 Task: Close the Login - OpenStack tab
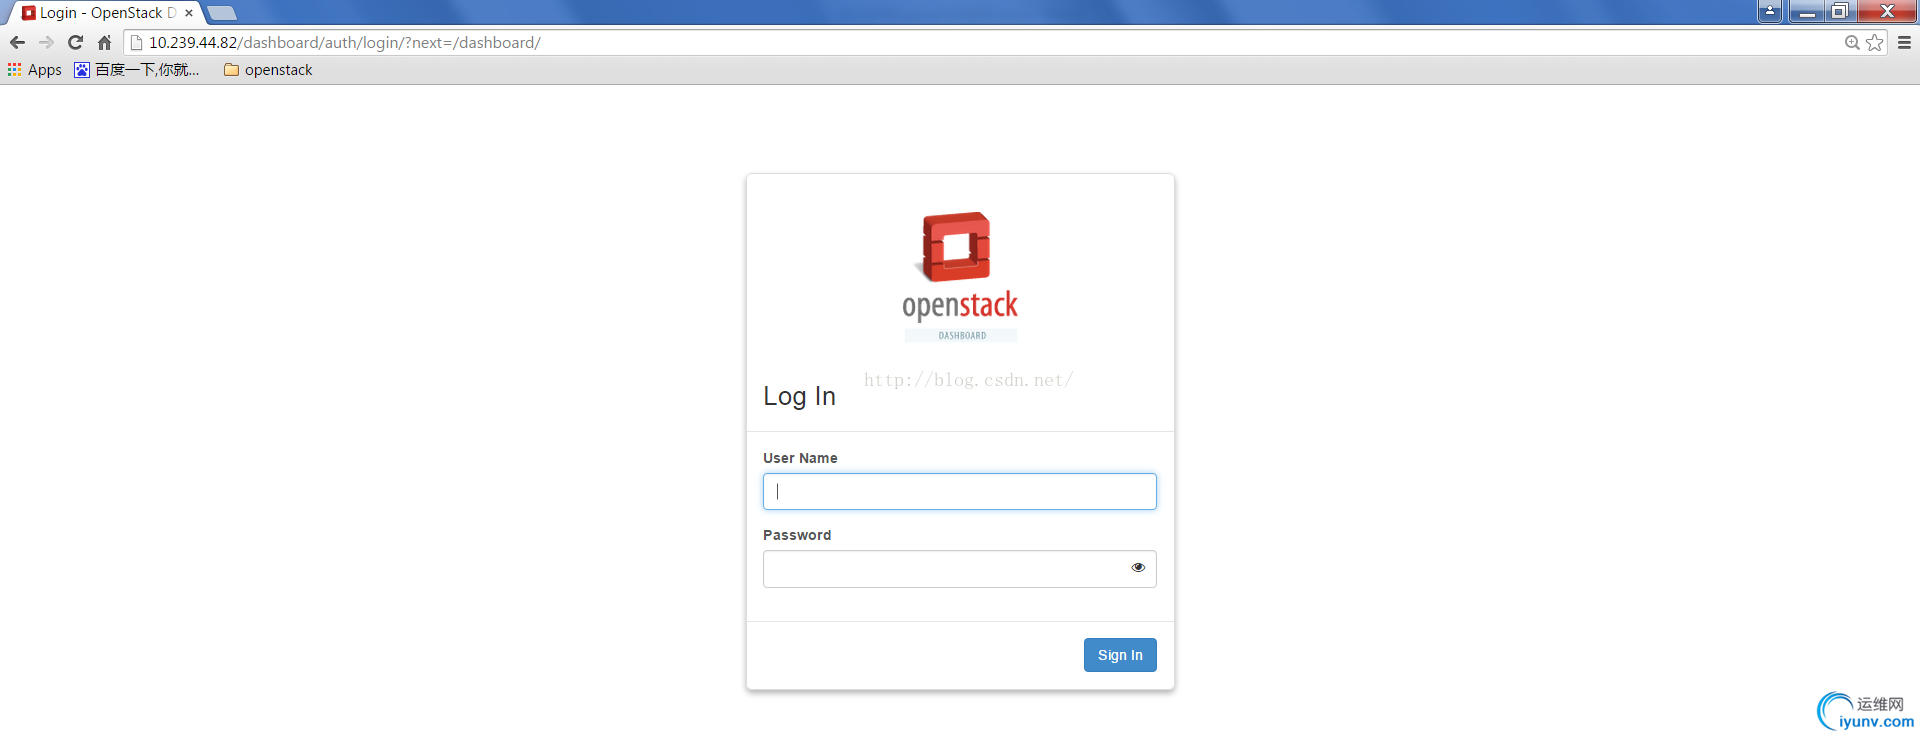[x=189, y=13]
